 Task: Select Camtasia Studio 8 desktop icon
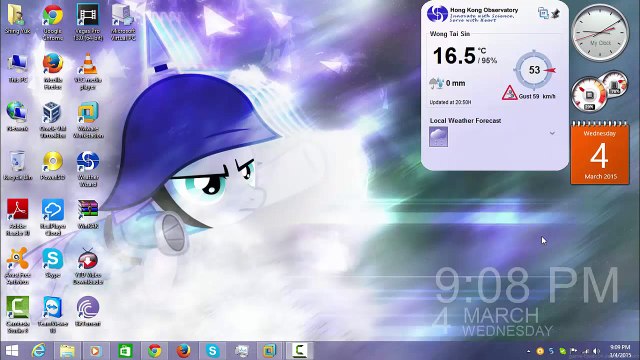(18, 315)
